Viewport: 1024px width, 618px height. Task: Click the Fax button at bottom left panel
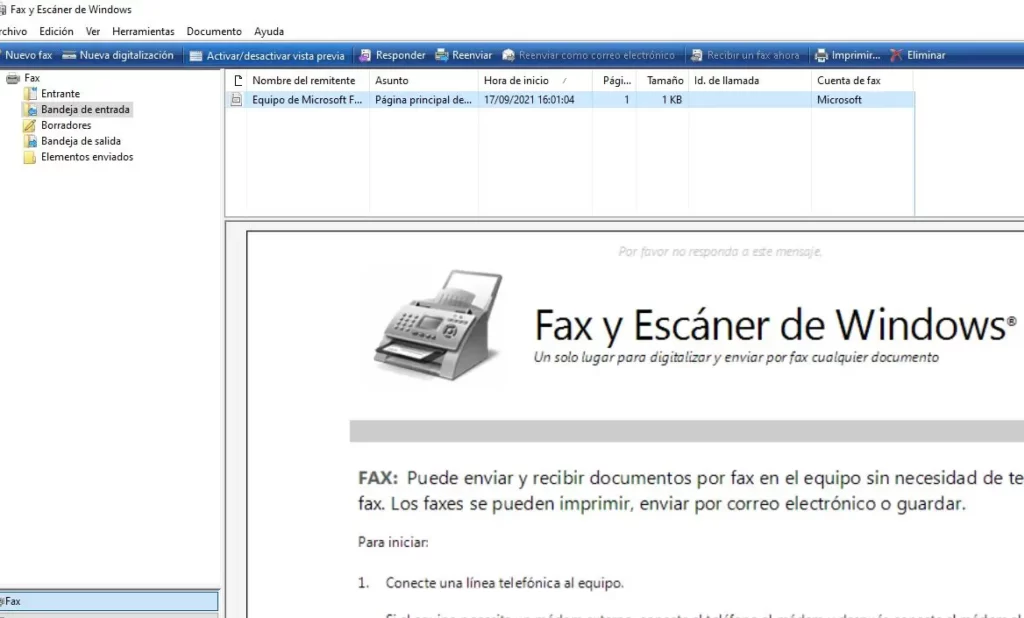(108, 602)
